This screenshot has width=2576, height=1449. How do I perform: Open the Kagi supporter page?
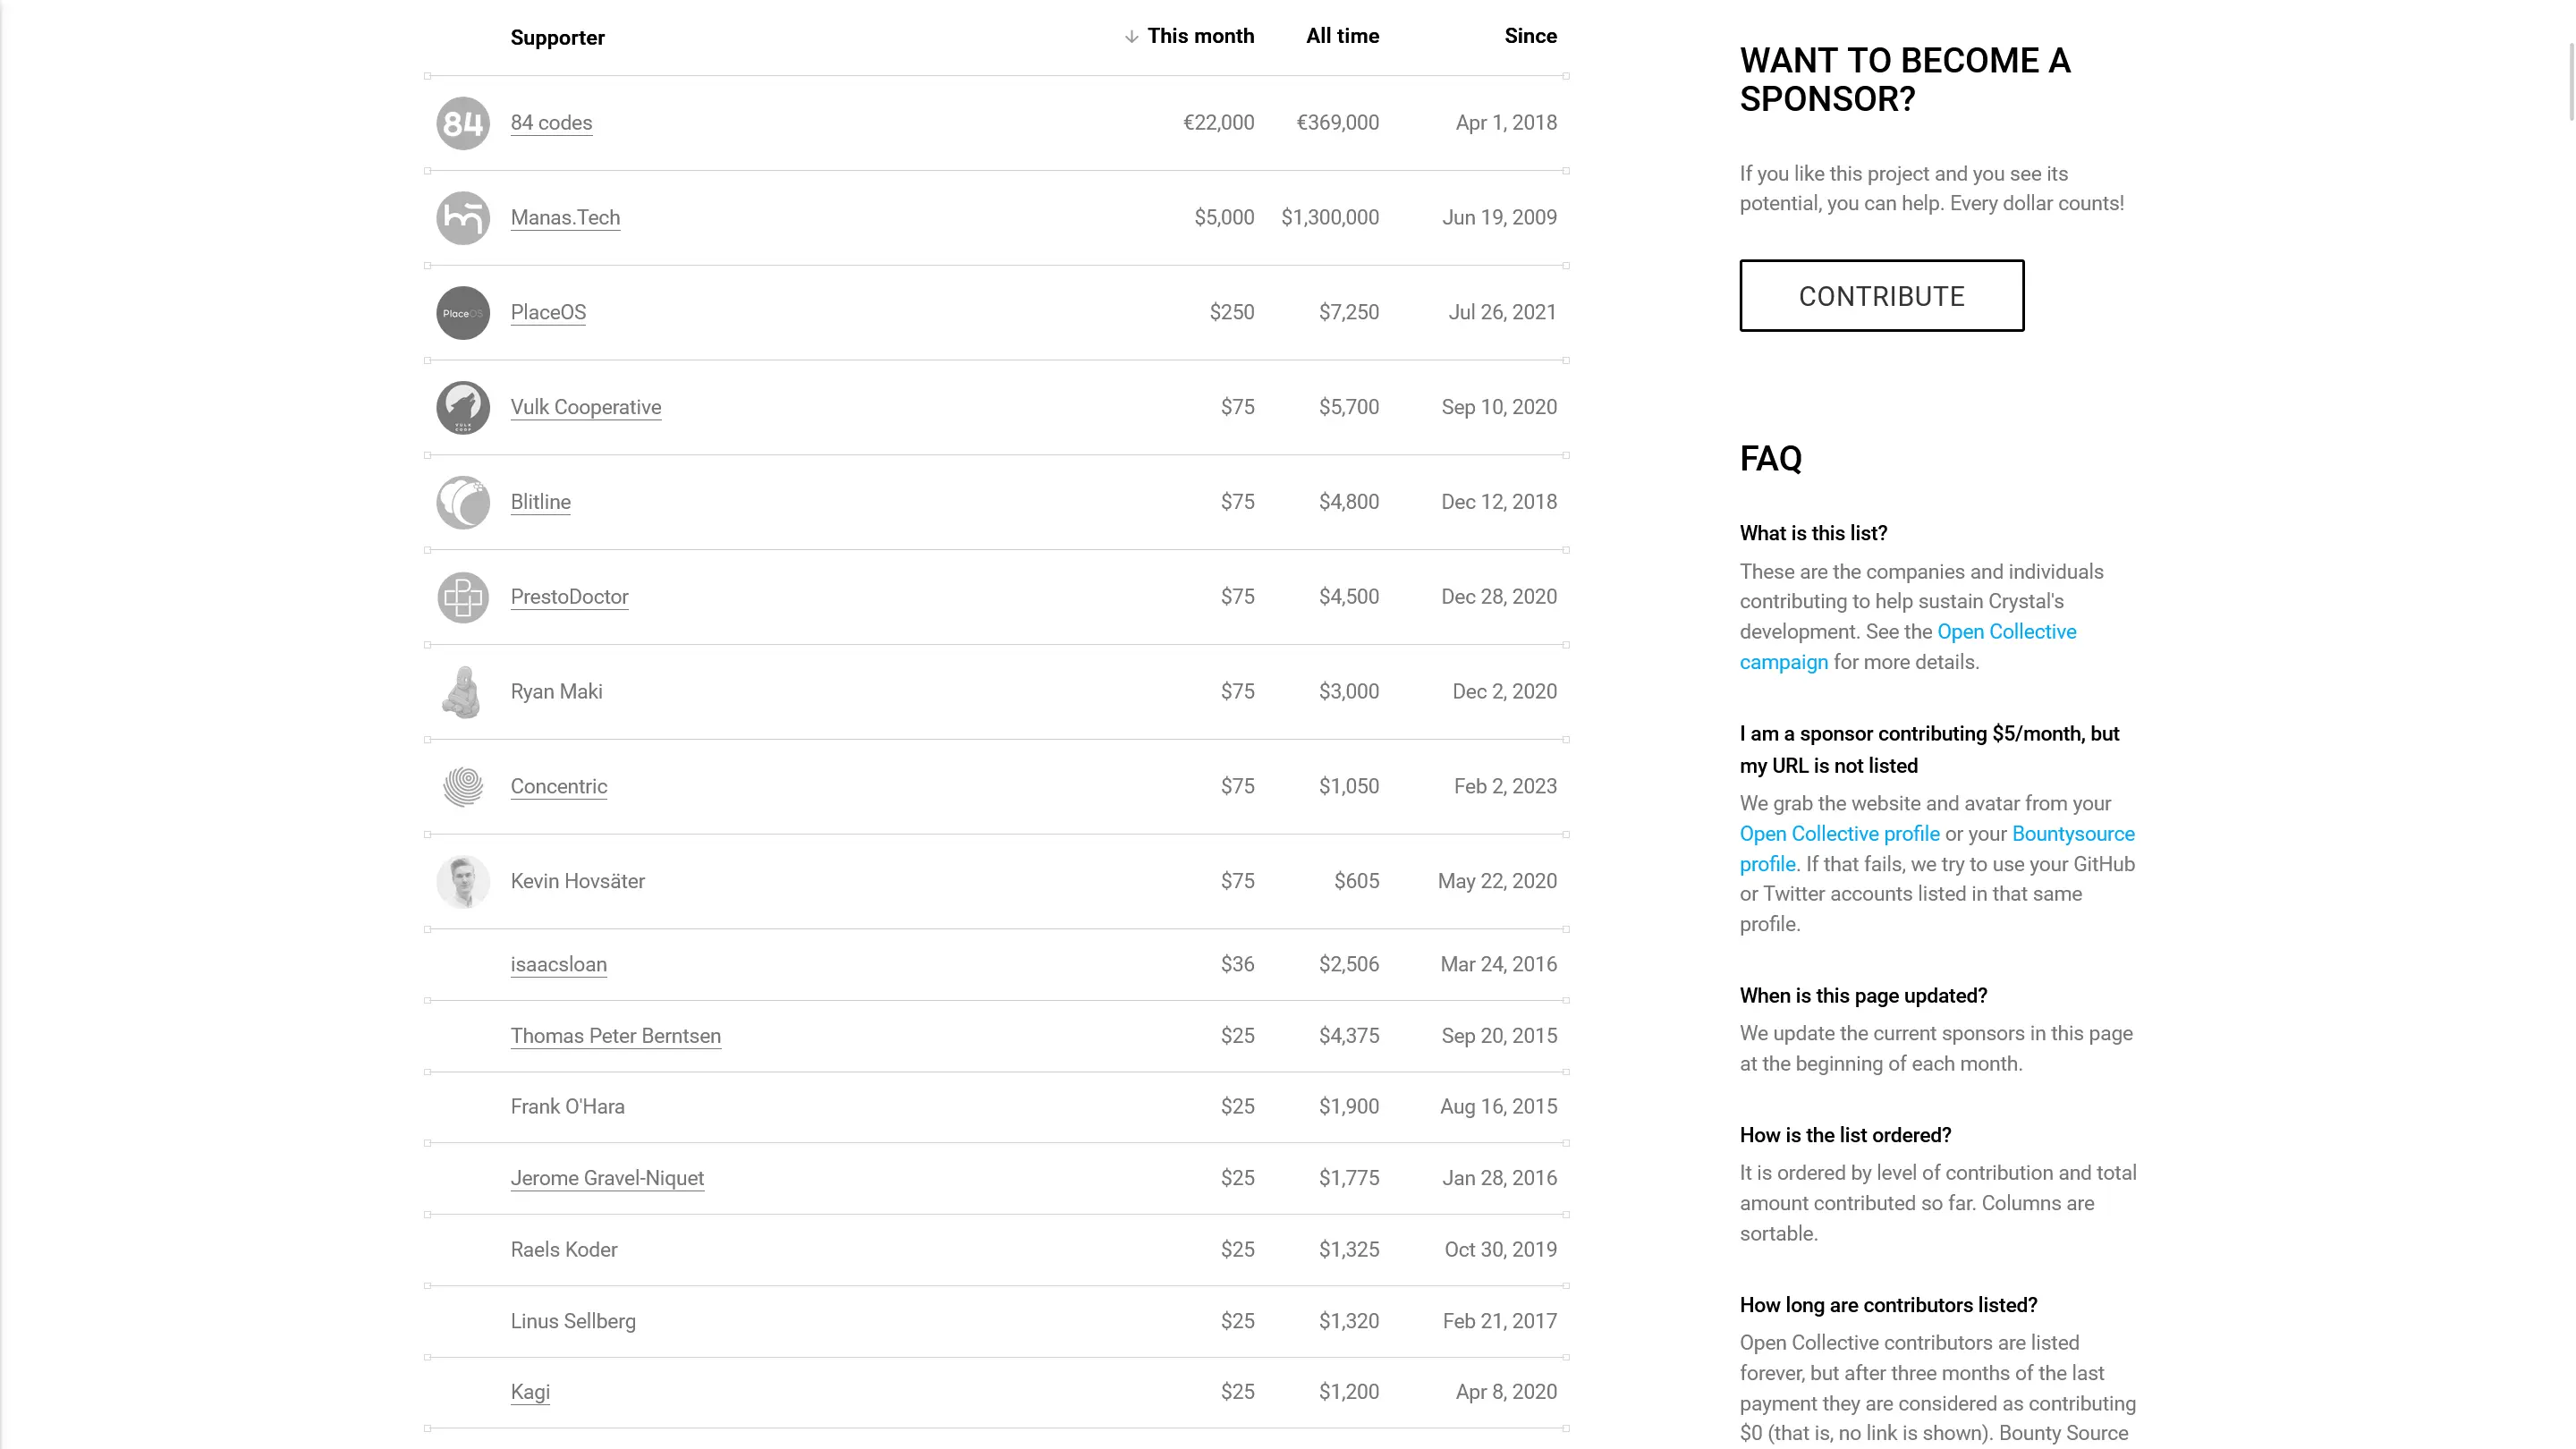(529, 1392)
